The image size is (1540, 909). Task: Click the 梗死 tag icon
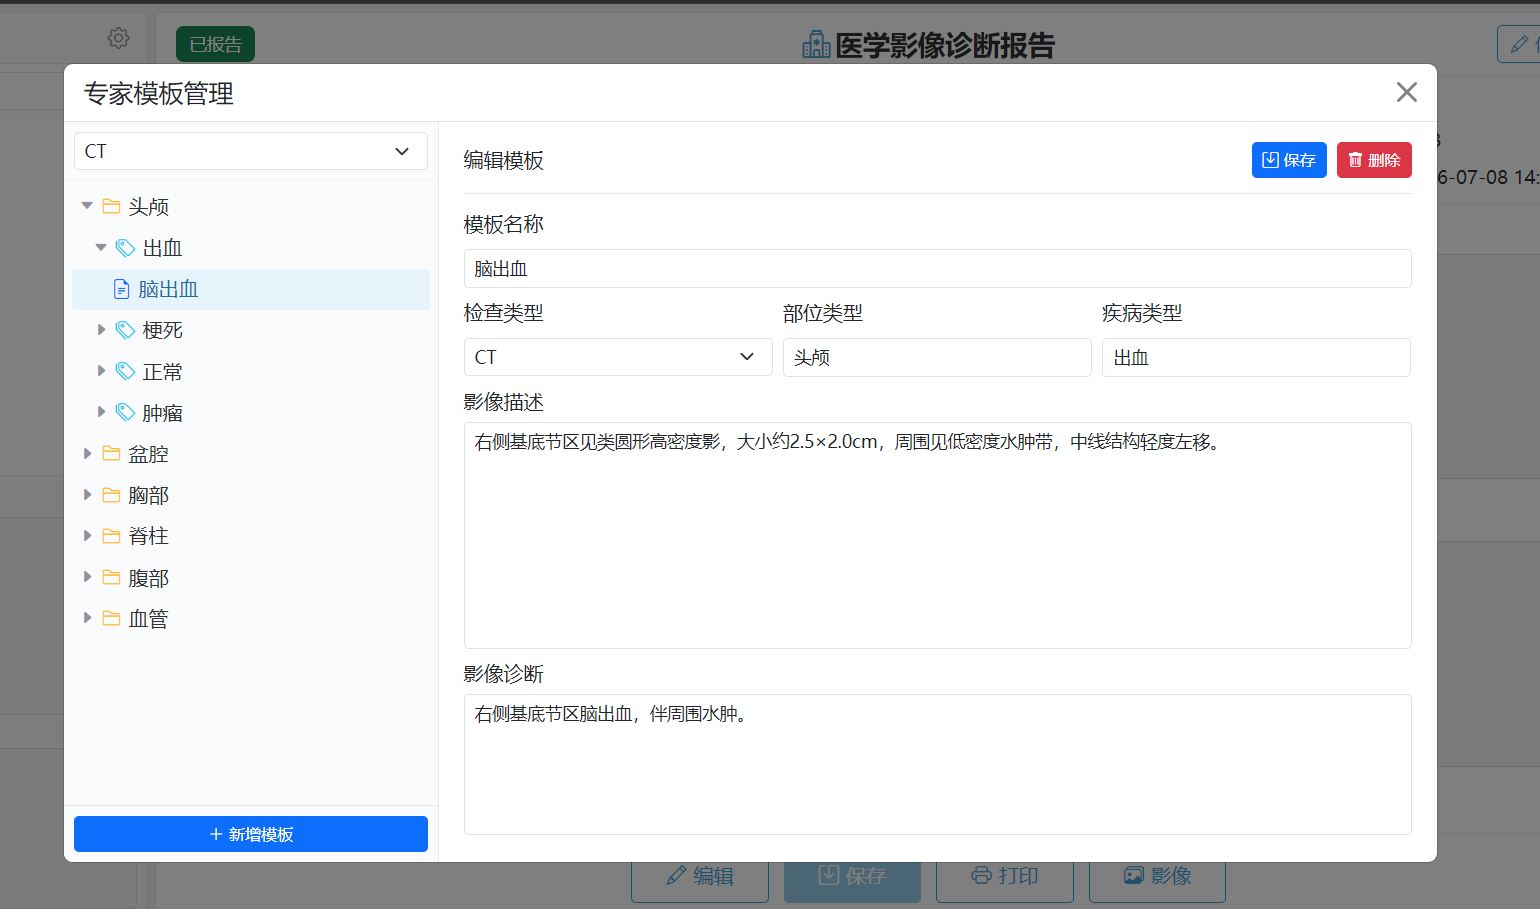point(125,330)
